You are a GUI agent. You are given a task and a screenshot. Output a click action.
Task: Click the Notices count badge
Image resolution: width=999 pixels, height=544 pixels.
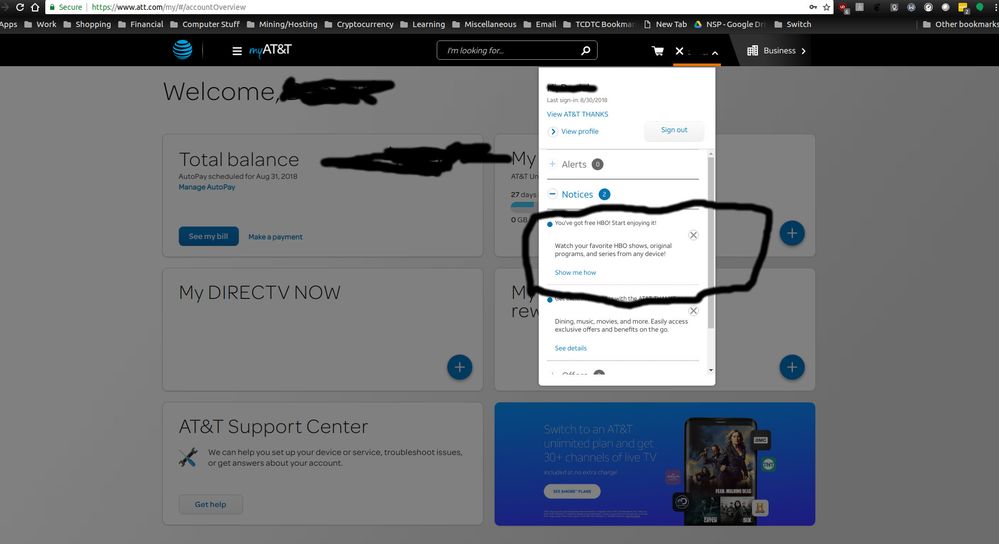[x=604, y=194]
